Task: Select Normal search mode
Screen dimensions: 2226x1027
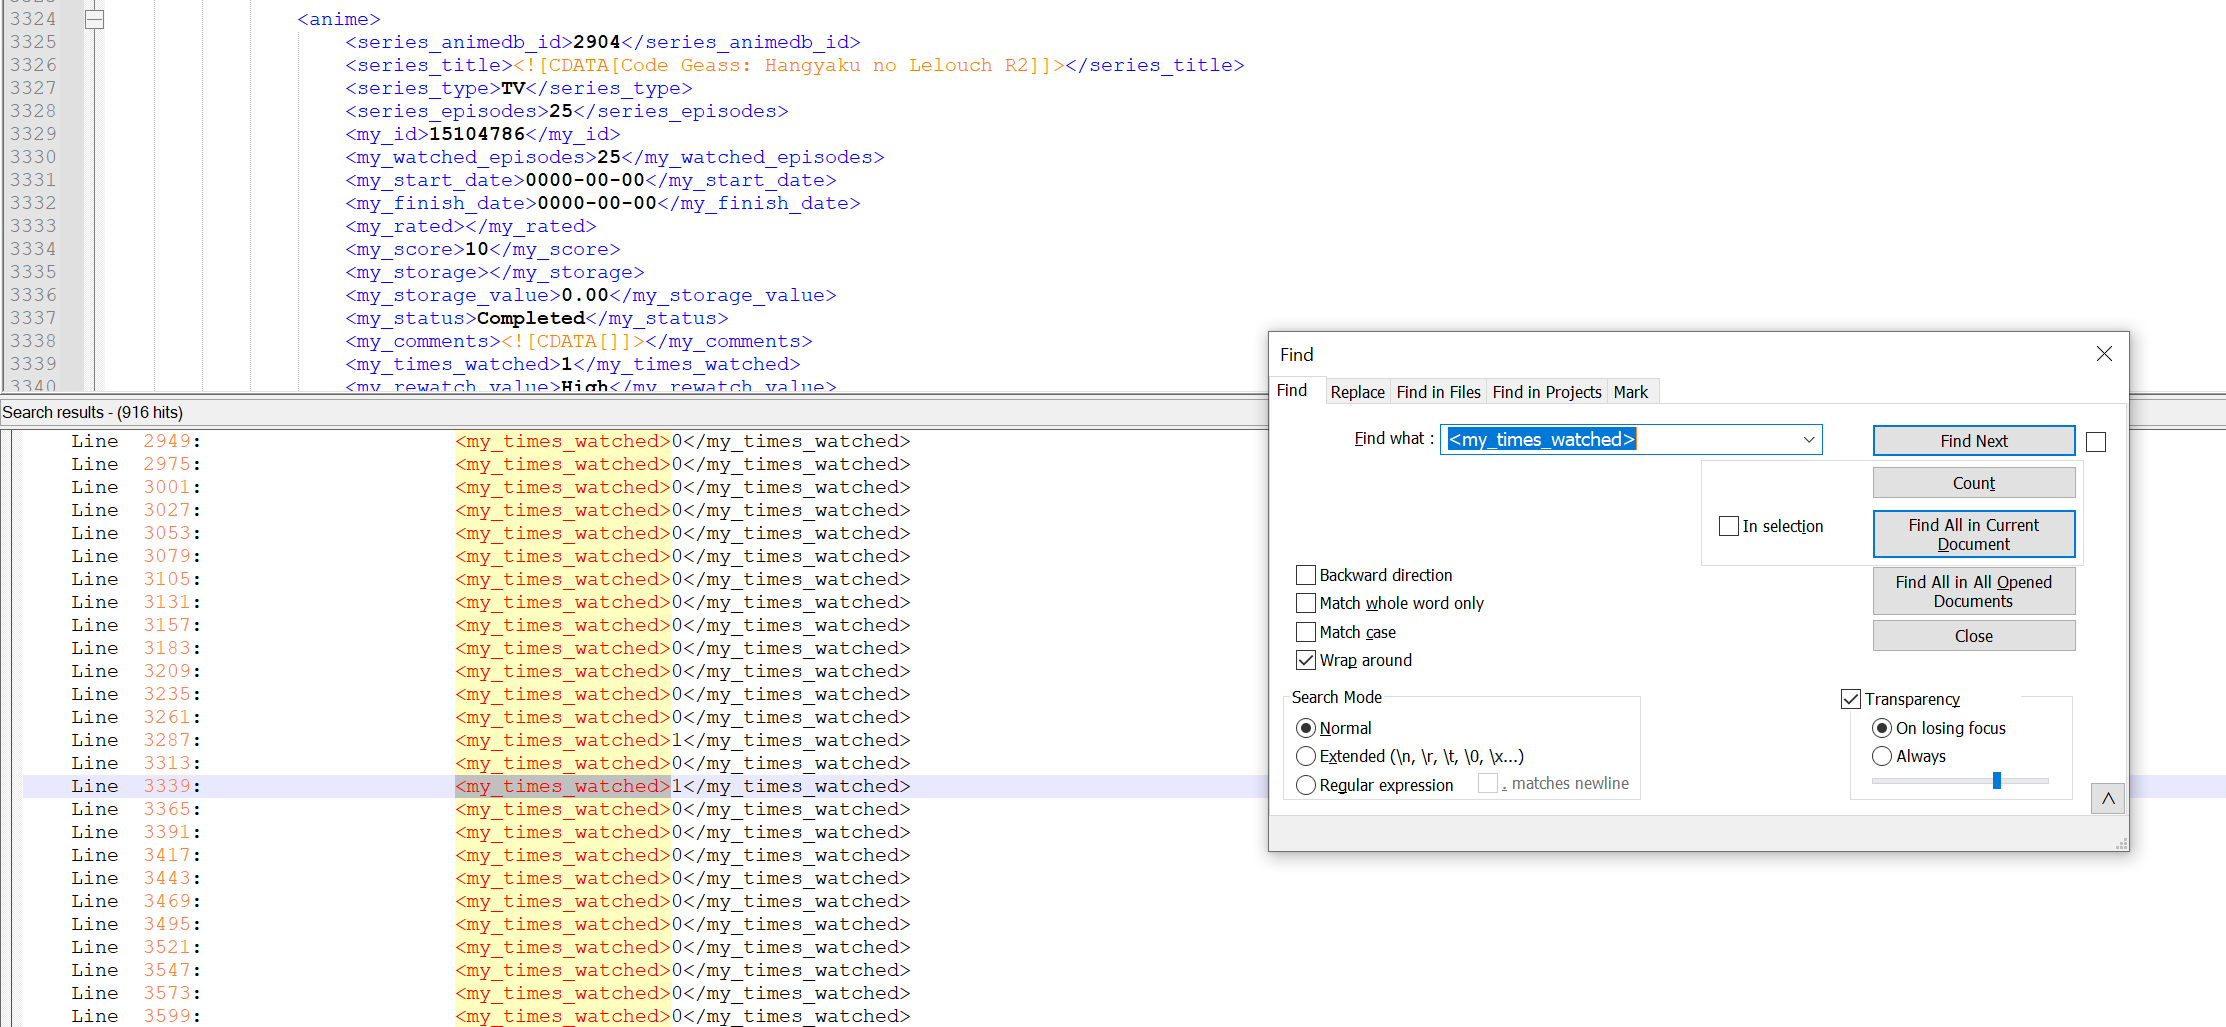Action: pos(1306,728)
